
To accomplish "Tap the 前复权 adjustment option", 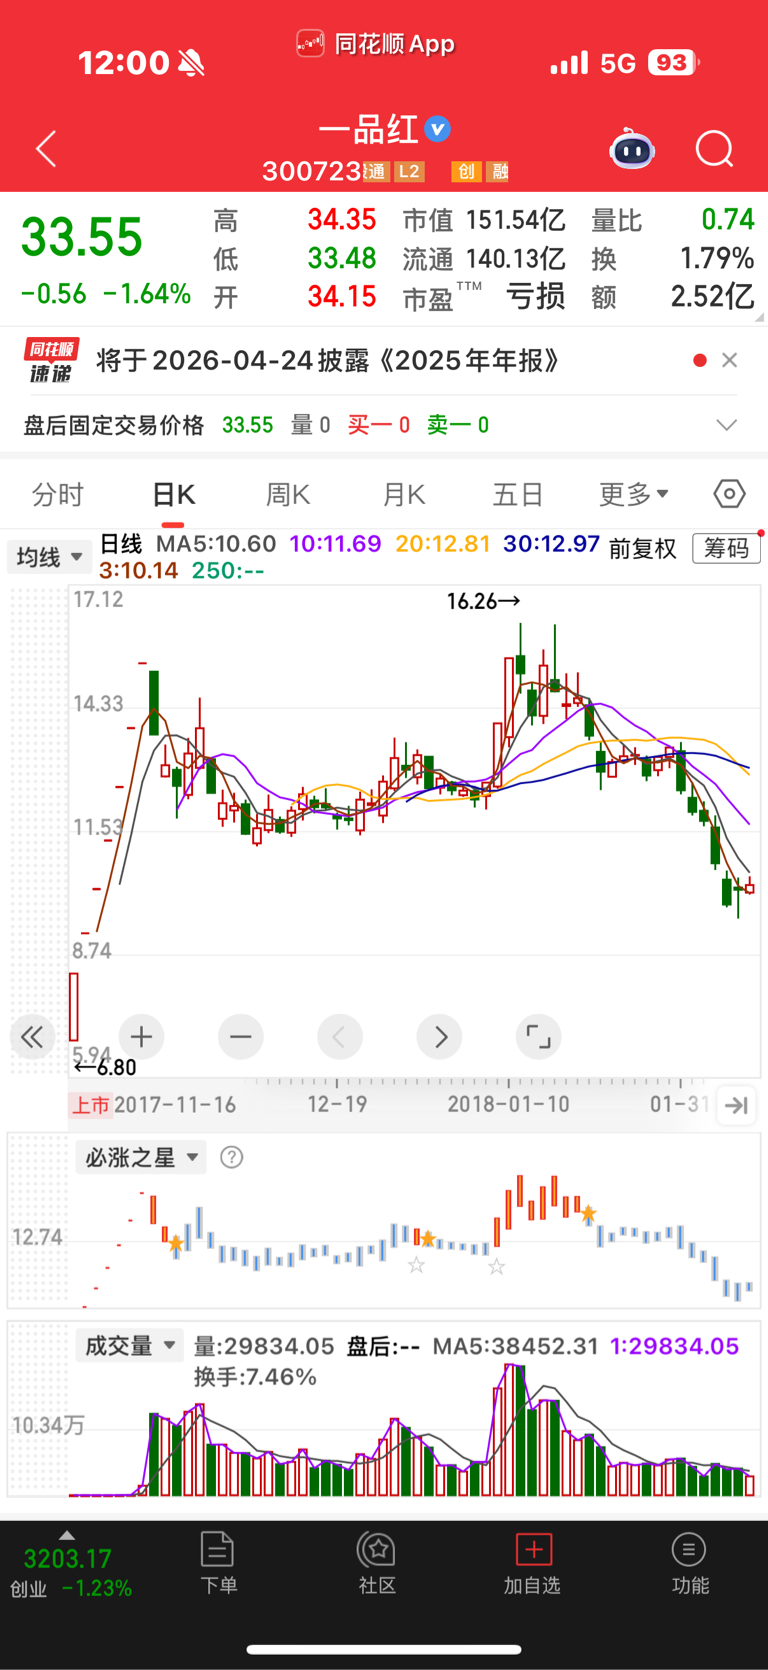I will point(642,548).
